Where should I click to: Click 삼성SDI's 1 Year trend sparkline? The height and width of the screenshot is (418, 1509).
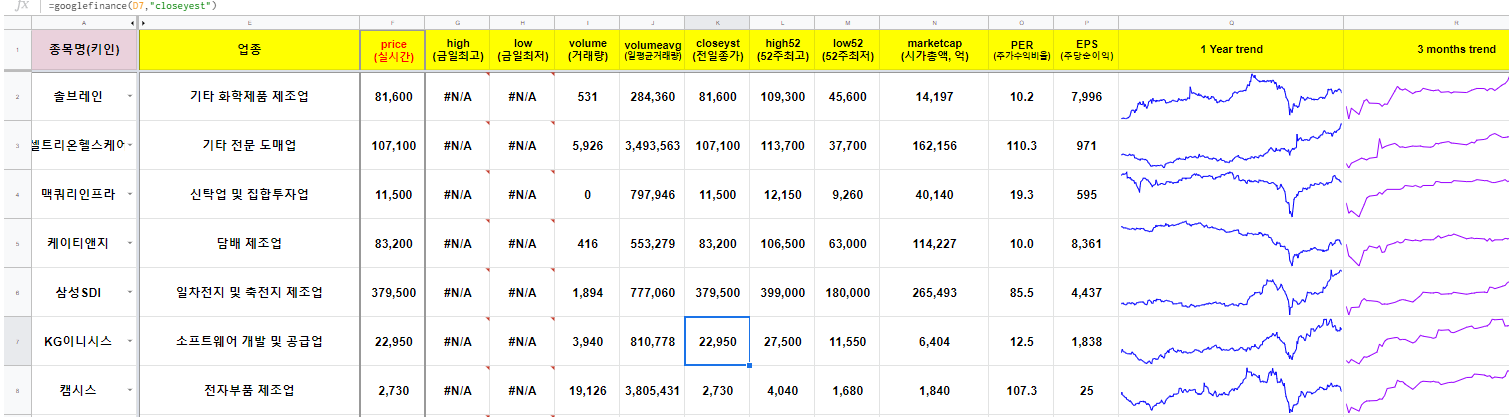[1231, 293]
